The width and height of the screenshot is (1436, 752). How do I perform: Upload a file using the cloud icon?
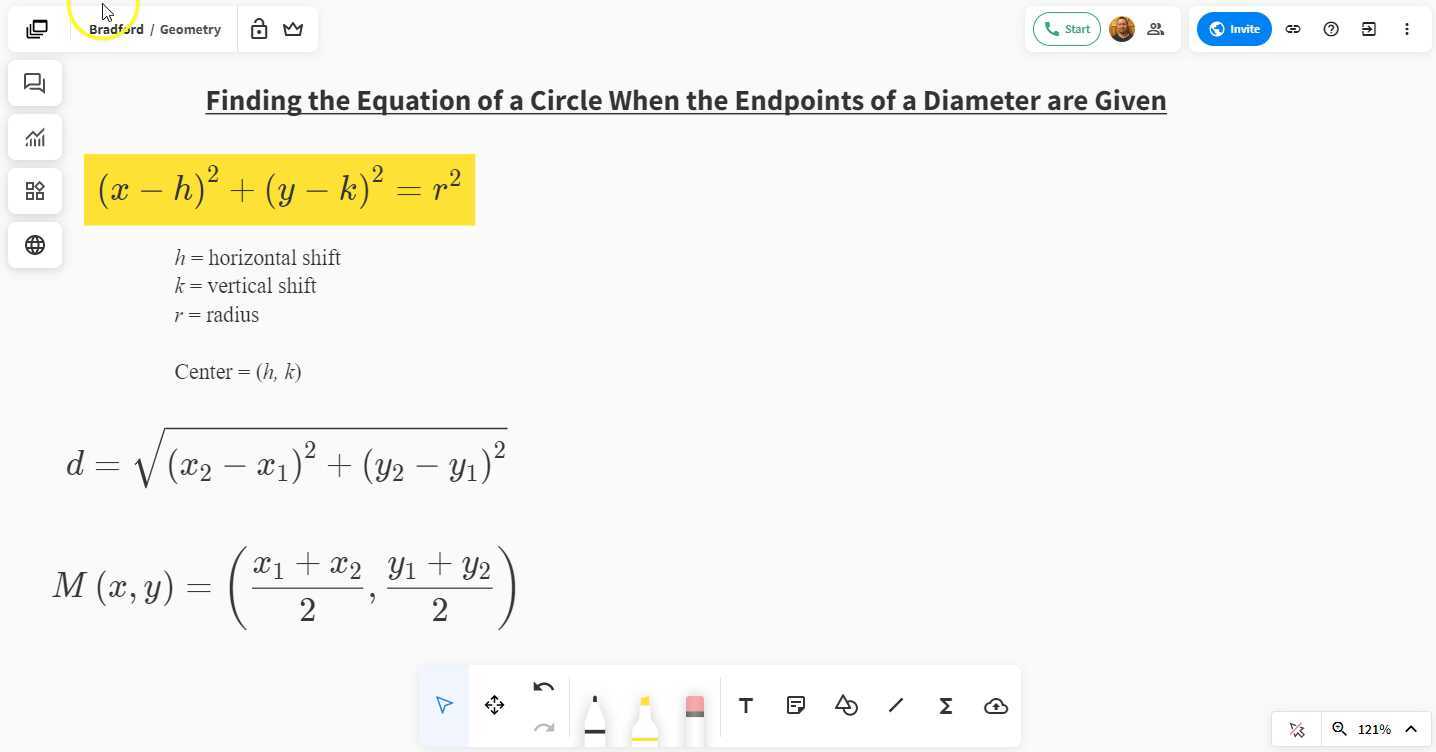995,705
